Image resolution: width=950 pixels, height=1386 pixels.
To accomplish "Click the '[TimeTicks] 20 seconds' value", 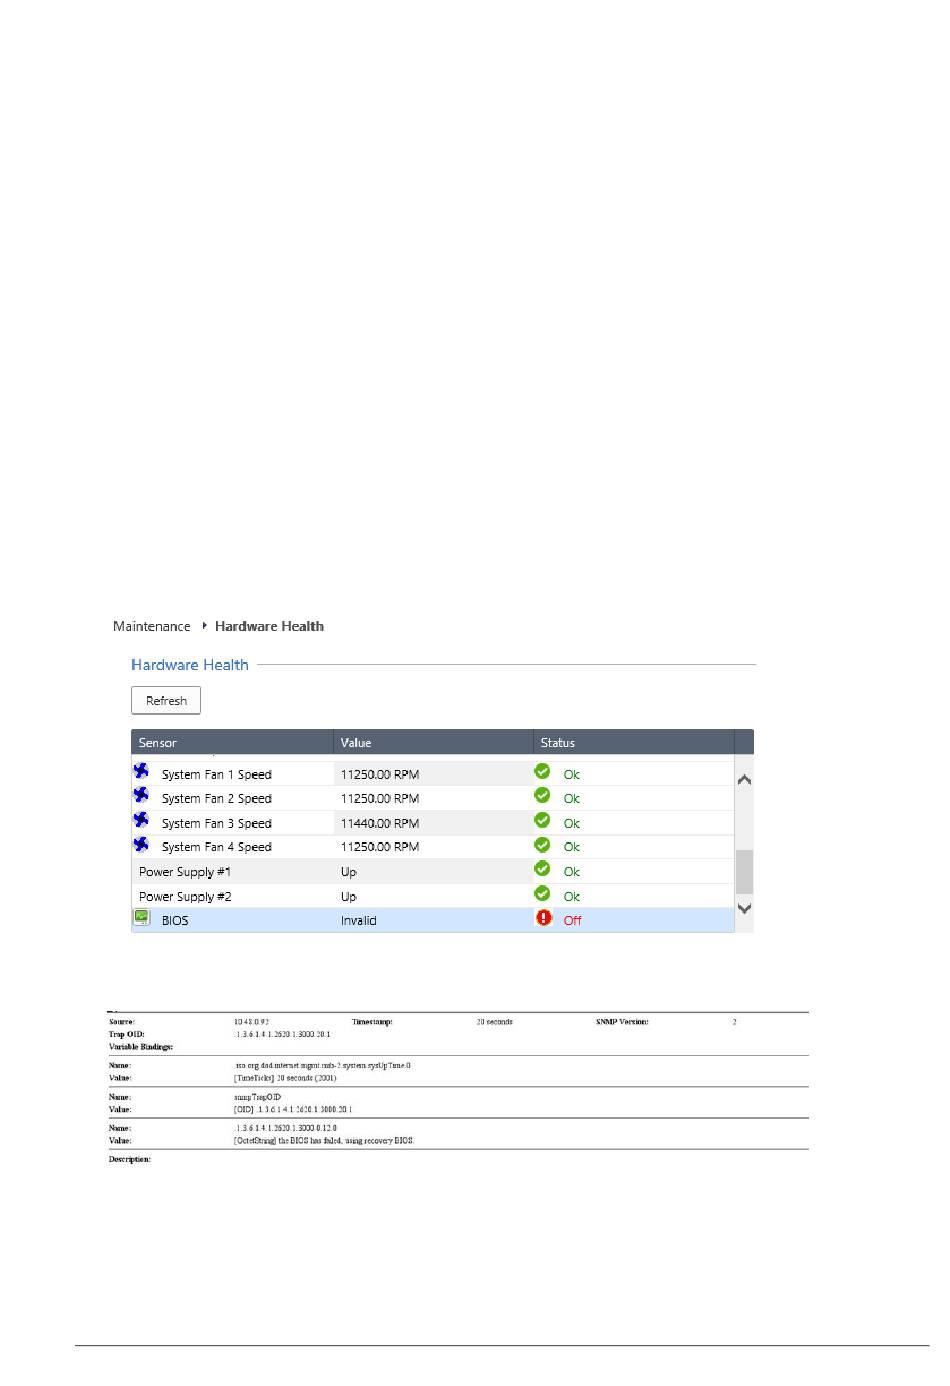I will click(x=284, y=1078).
